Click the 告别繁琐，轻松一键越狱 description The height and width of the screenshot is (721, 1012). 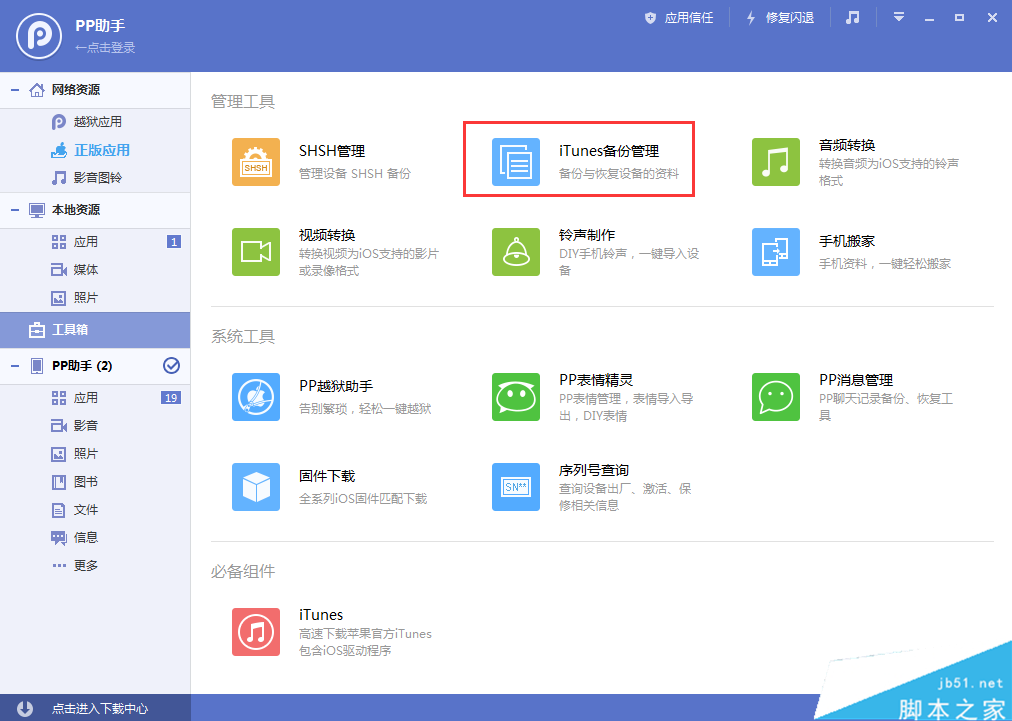[x=365, y=409]
